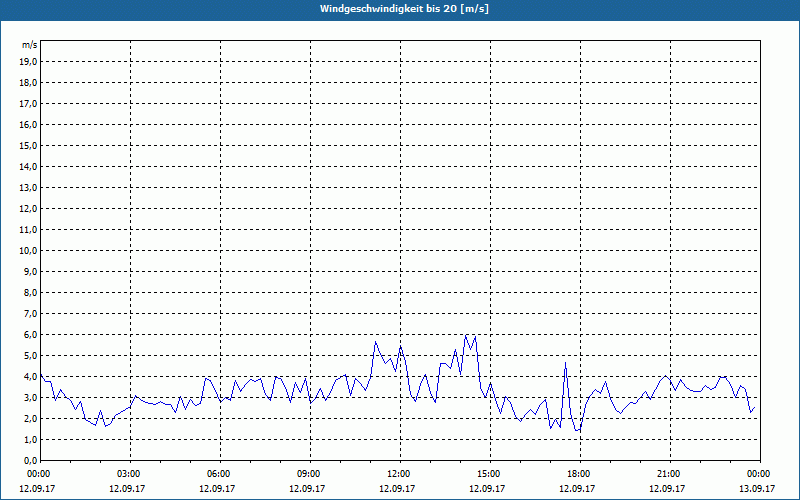Image resolution: width=800 pixels, height=500 pixels.
Task: Click the "m/s" unit label
Action: pos(30,45)
